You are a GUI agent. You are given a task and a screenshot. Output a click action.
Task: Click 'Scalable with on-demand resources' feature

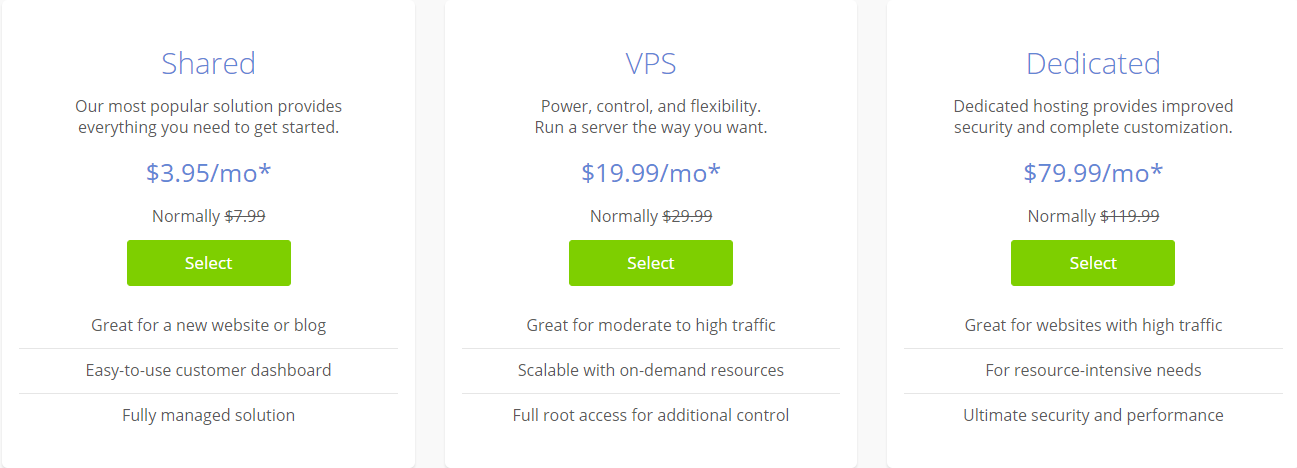(650, 370)
